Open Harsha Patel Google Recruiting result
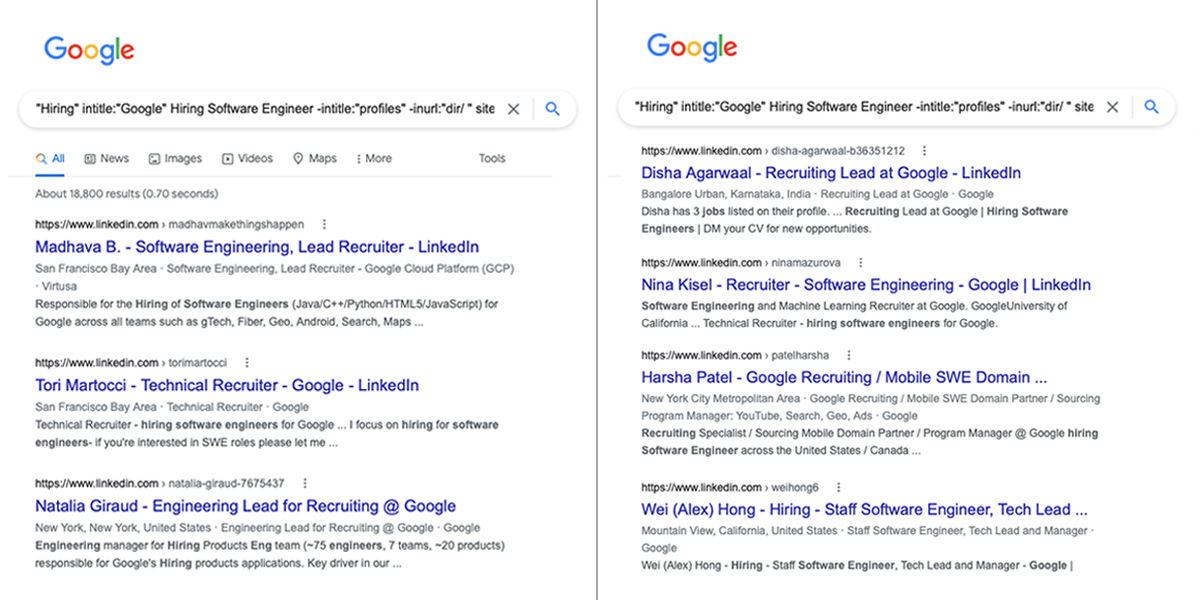Viewport: 1200px width, 600px height. click(x=844, y=377)
